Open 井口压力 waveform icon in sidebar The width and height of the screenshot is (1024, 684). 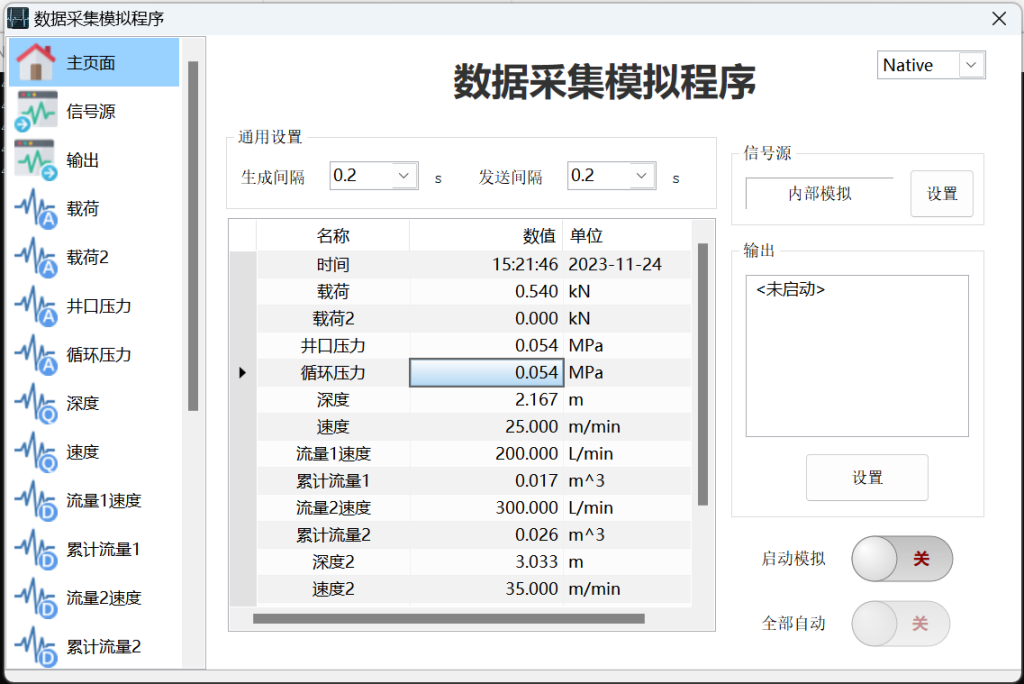click(36, 306)
